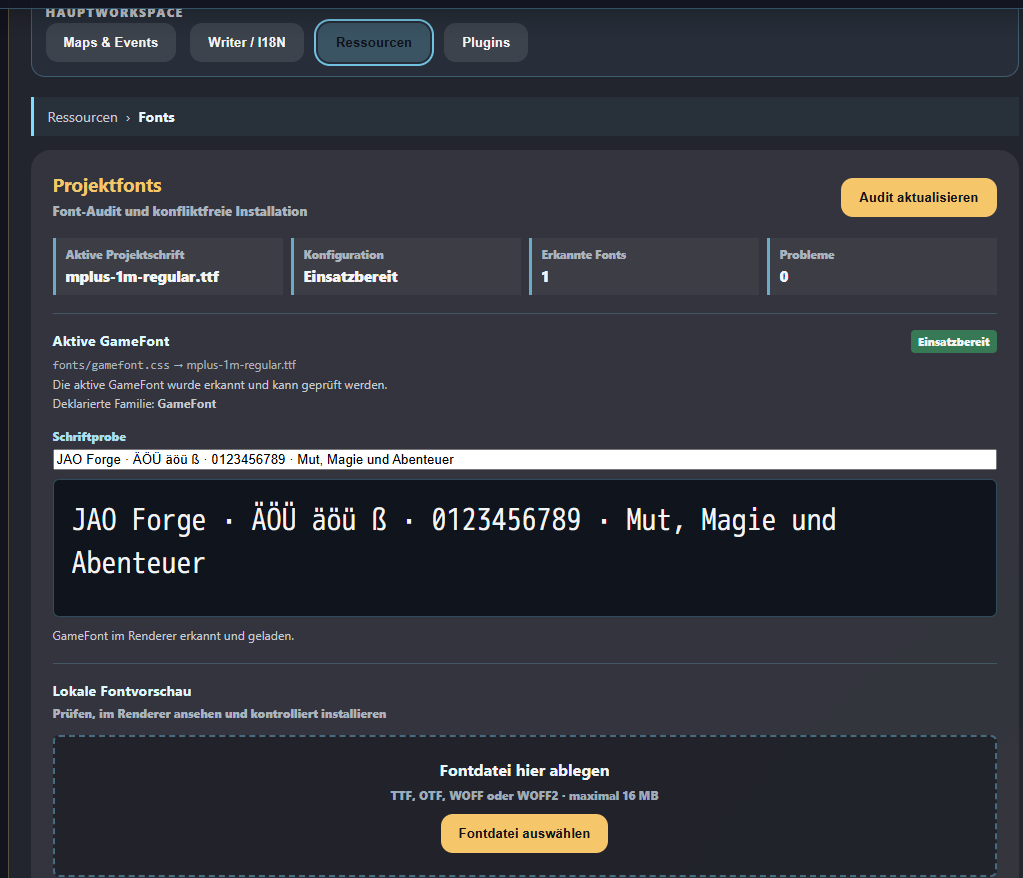Click the font sample preview box
The width and height of the screenshot is (1023, 878).
pos(525,548)
